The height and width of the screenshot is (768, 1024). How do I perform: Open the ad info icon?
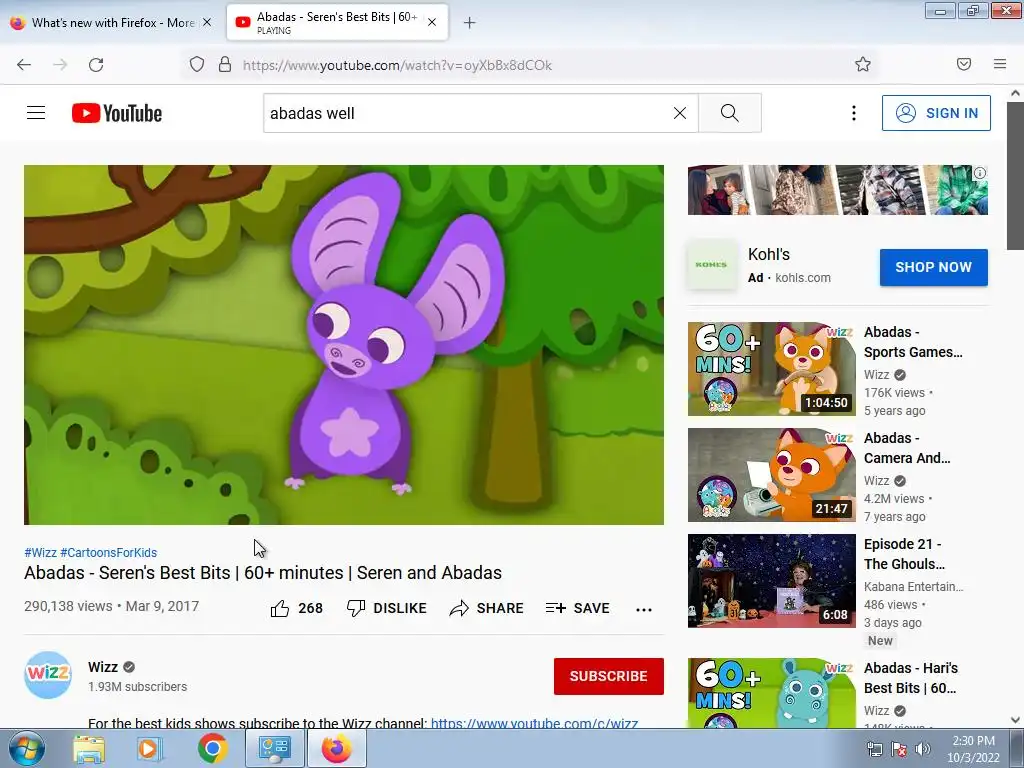click(980, 173)
